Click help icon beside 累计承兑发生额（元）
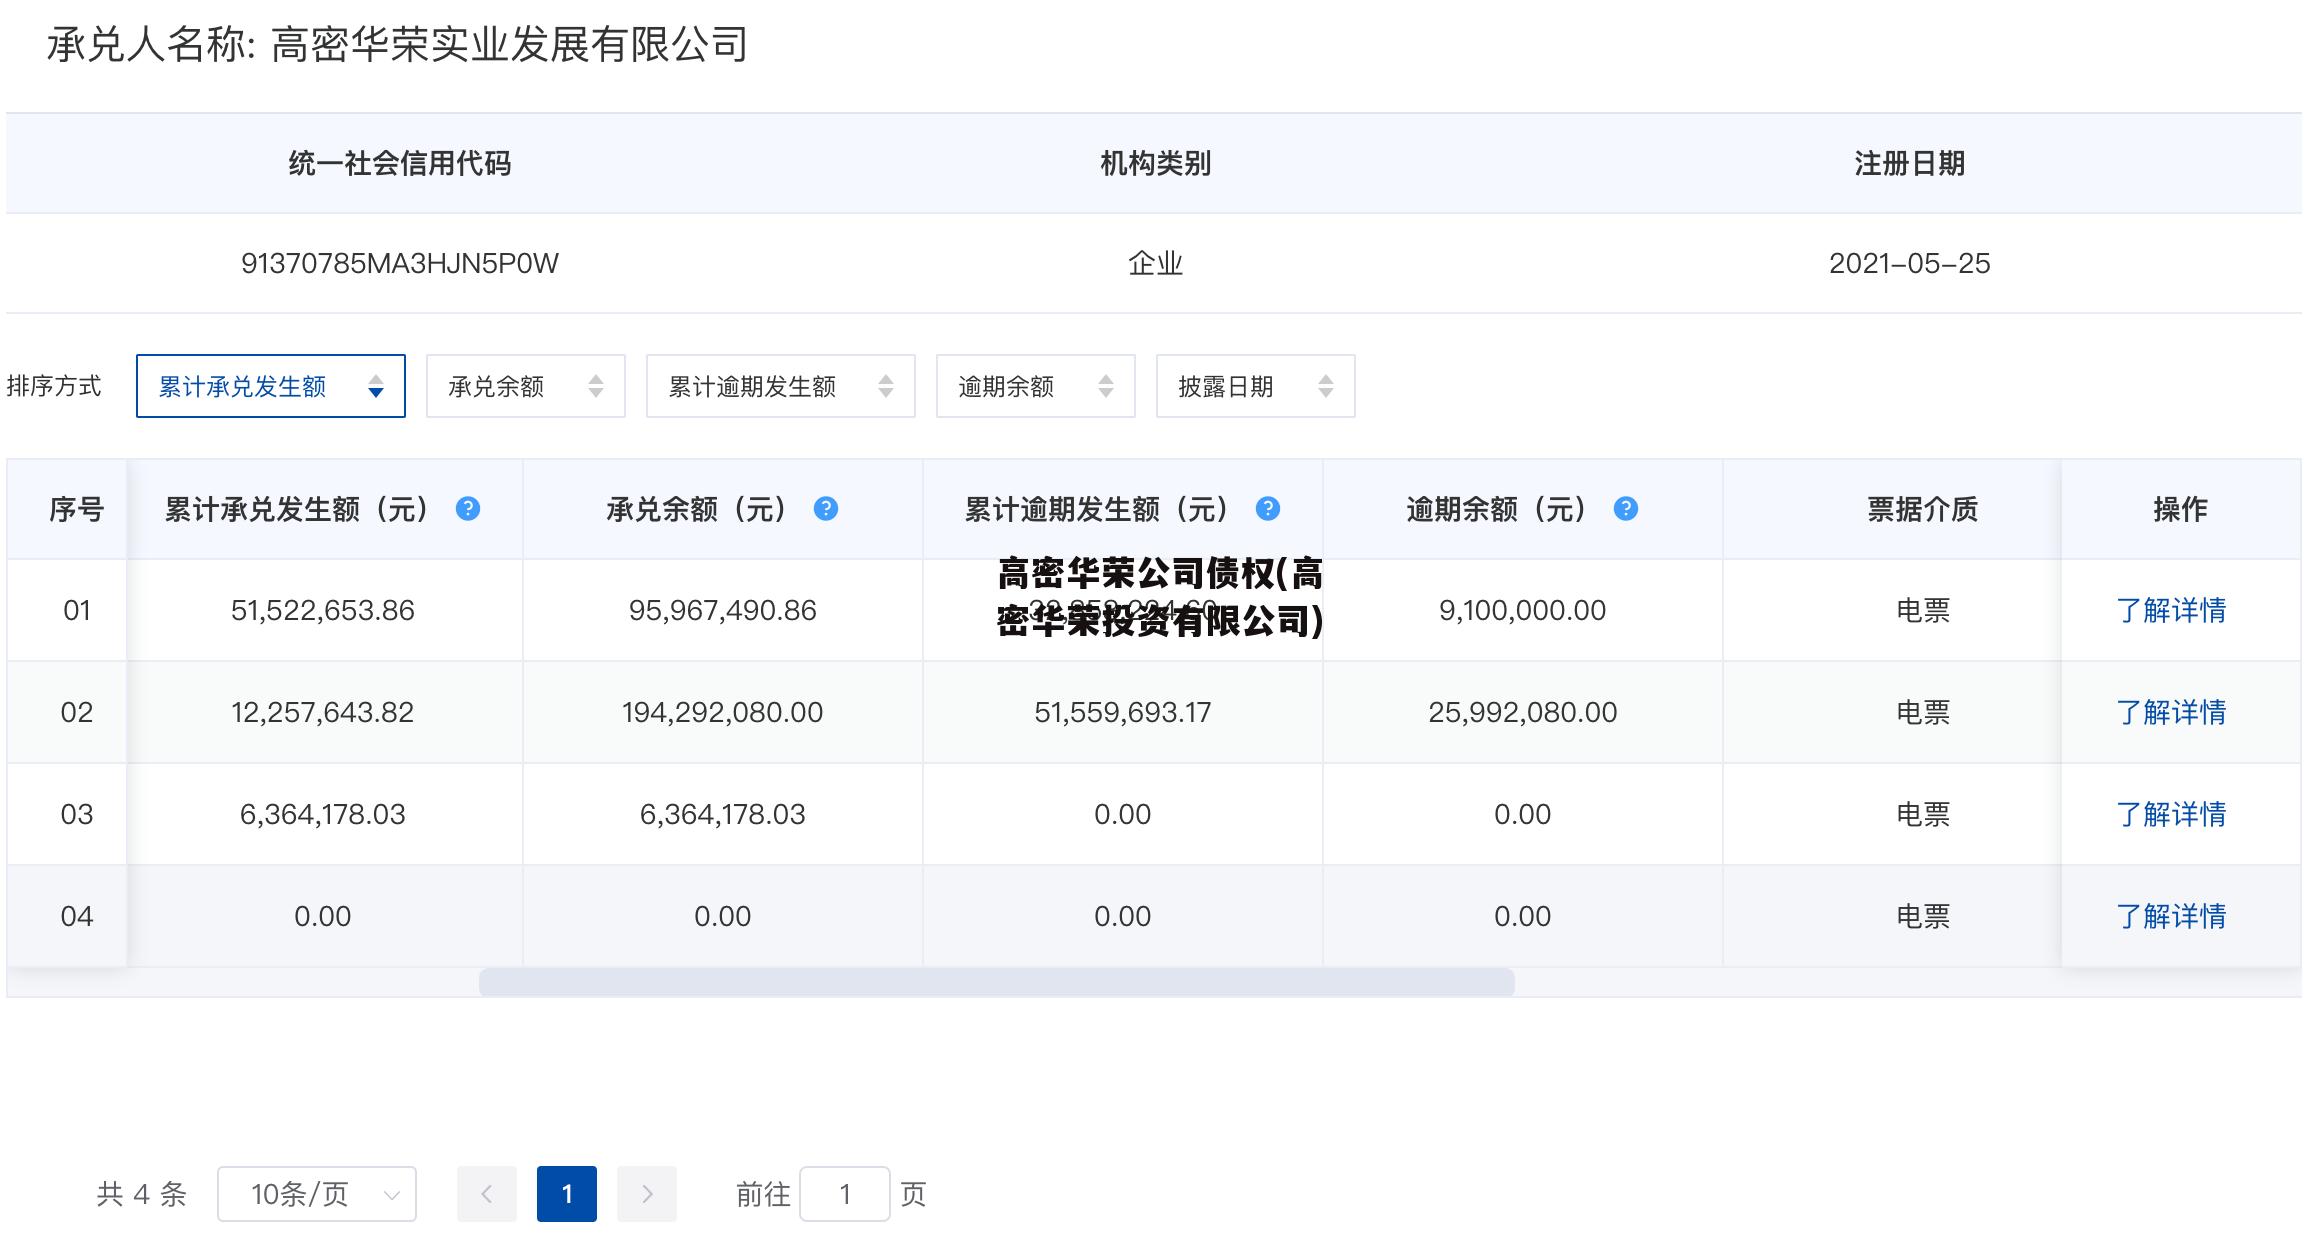 [468, 509]
